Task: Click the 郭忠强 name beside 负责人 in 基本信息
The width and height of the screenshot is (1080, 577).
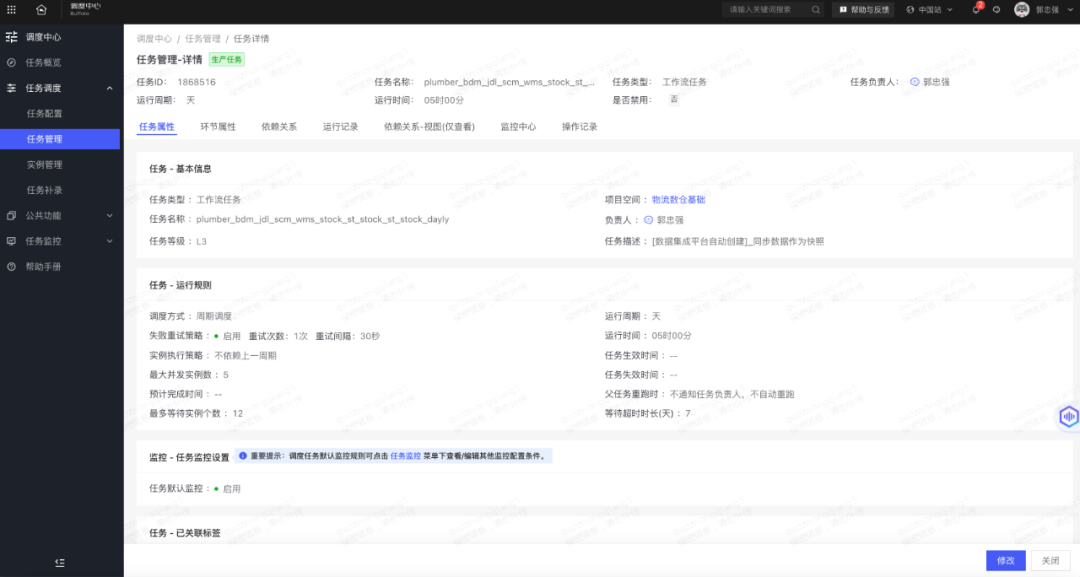Action: [669, 220]
